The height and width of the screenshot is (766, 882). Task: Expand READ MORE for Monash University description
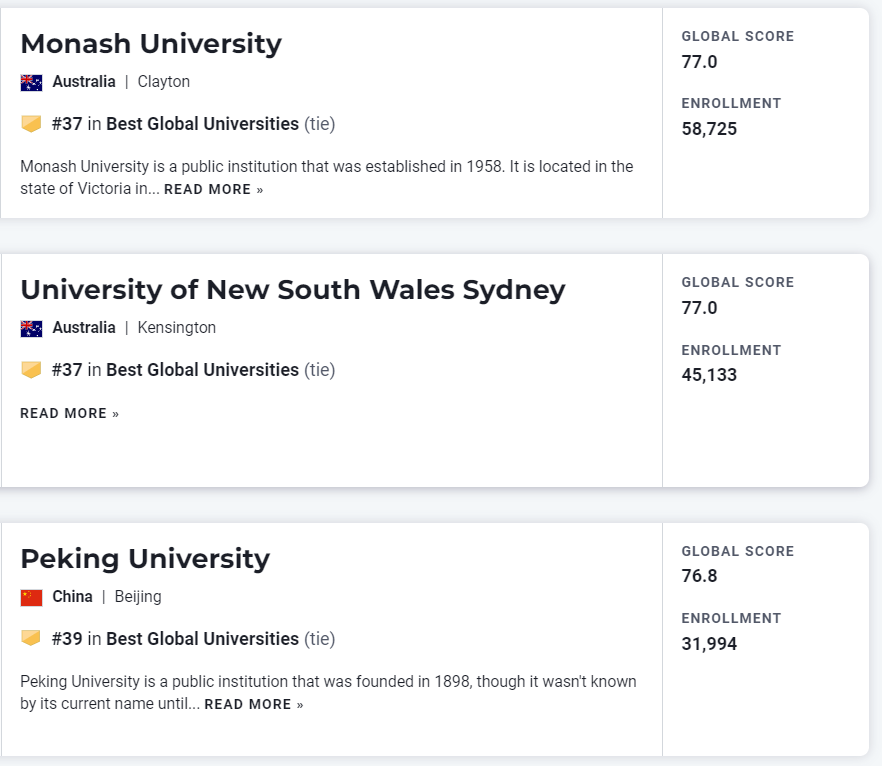pyautogui.click(x=213, y=190)
